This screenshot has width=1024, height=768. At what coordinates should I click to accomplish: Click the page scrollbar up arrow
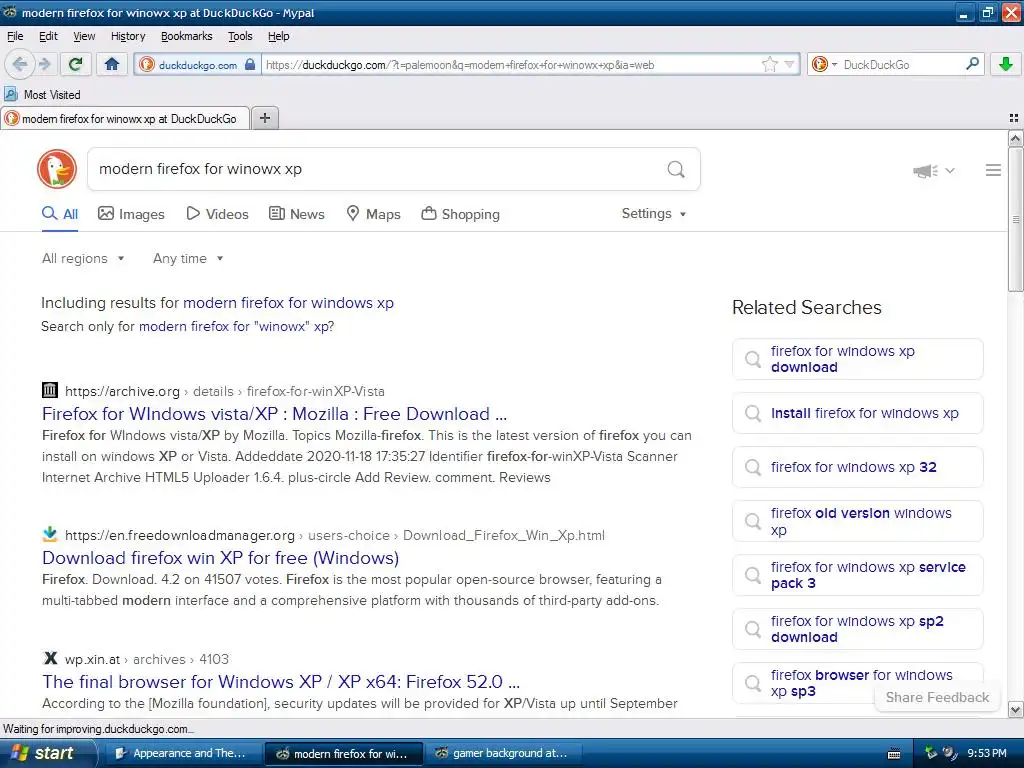point(1015,138)
